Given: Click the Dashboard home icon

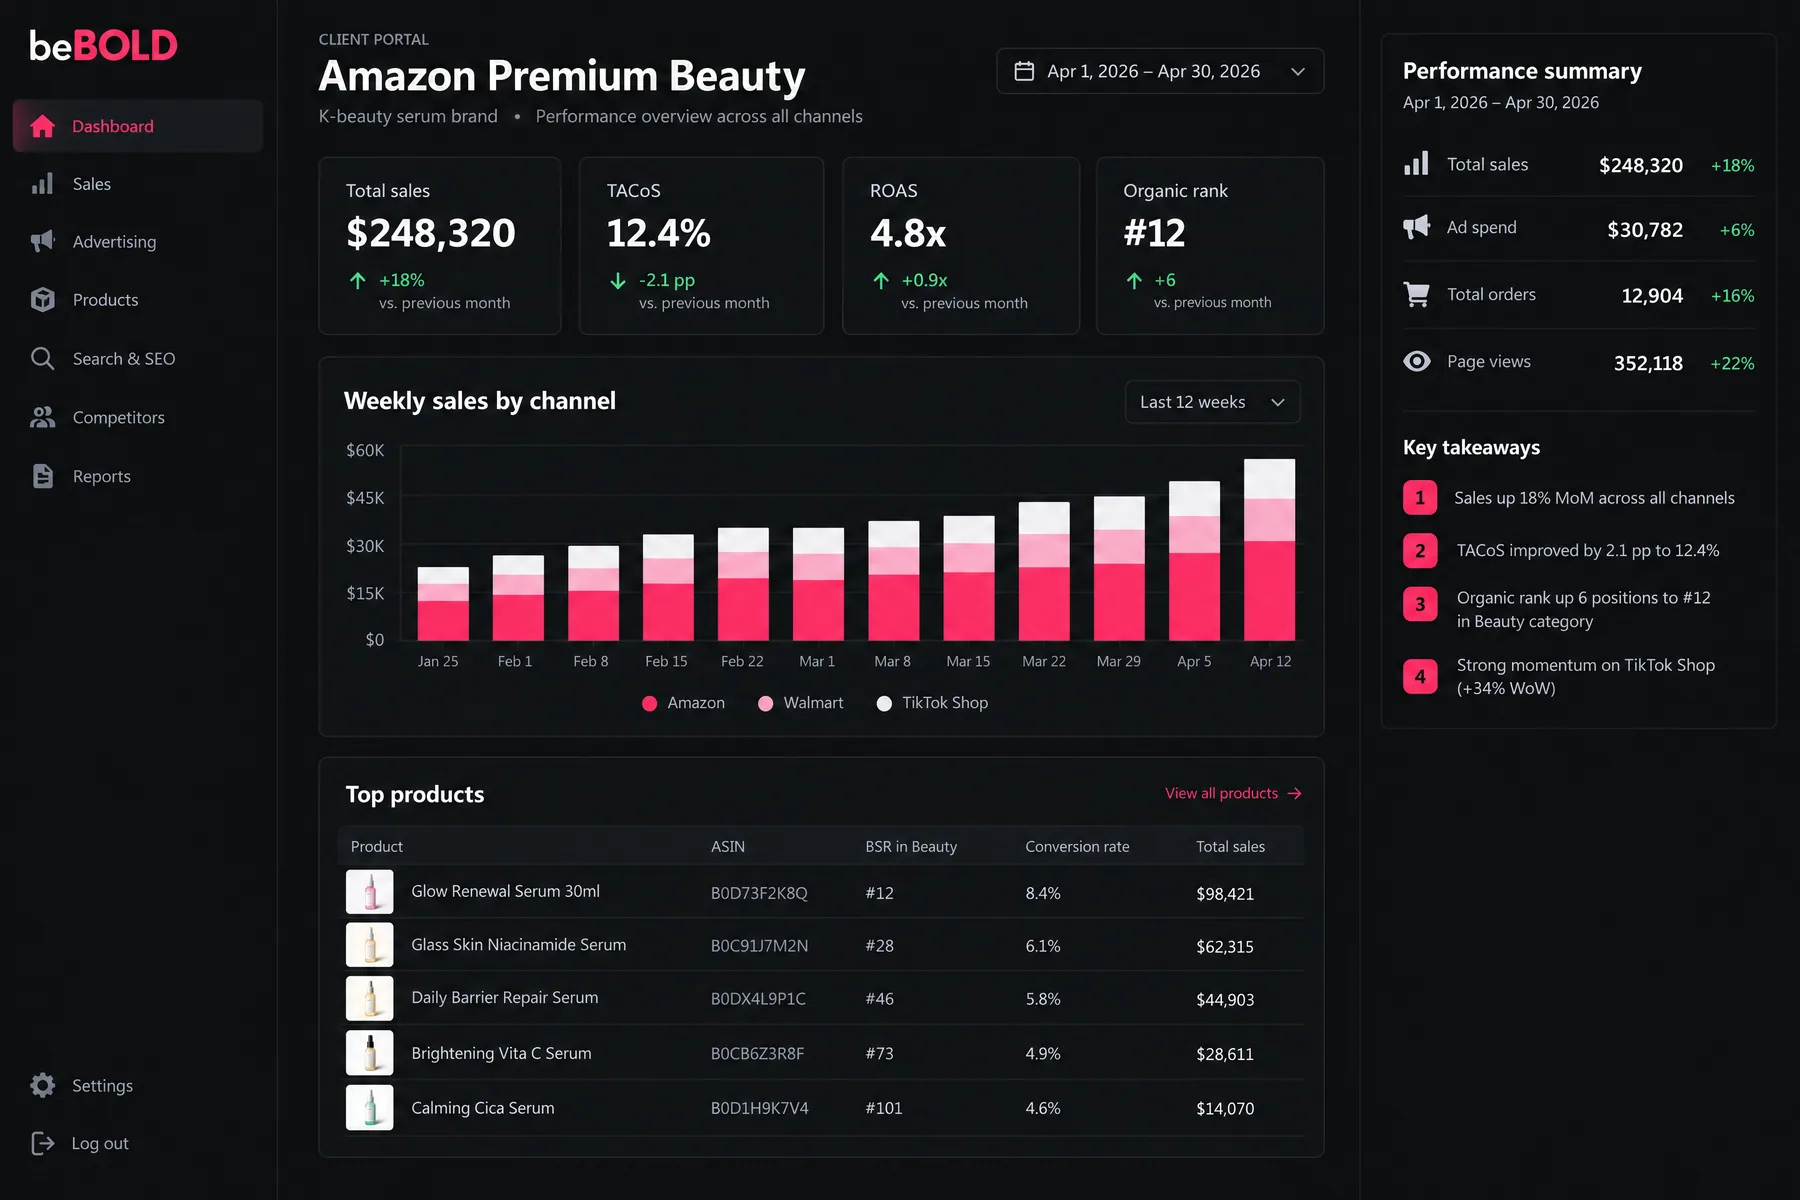Looking at the screenshot, I should 42,126.
